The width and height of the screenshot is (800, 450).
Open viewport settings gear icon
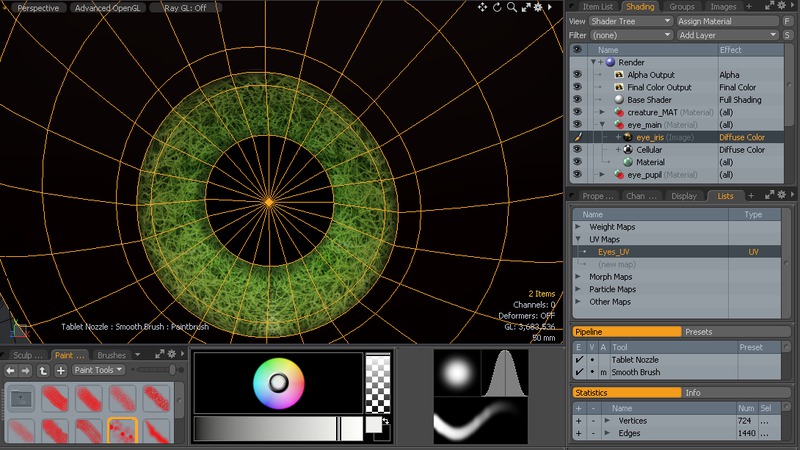539,7
